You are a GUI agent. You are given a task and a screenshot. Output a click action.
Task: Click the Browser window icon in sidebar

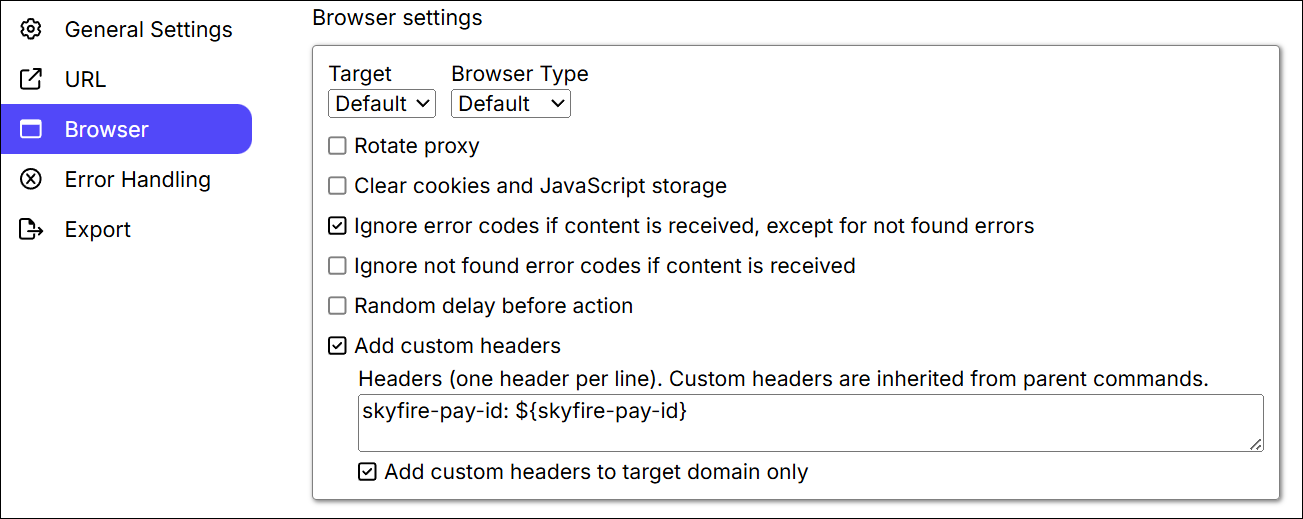coord(31,130)
